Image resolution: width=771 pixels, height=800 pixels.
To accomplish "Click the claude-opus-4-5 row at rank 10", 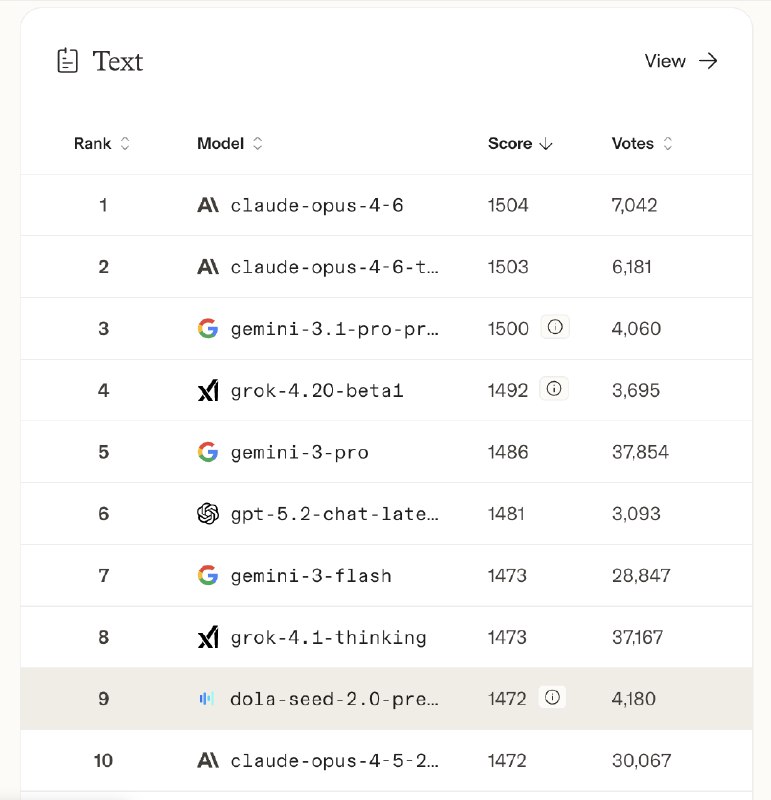I will tap(386, 761).
